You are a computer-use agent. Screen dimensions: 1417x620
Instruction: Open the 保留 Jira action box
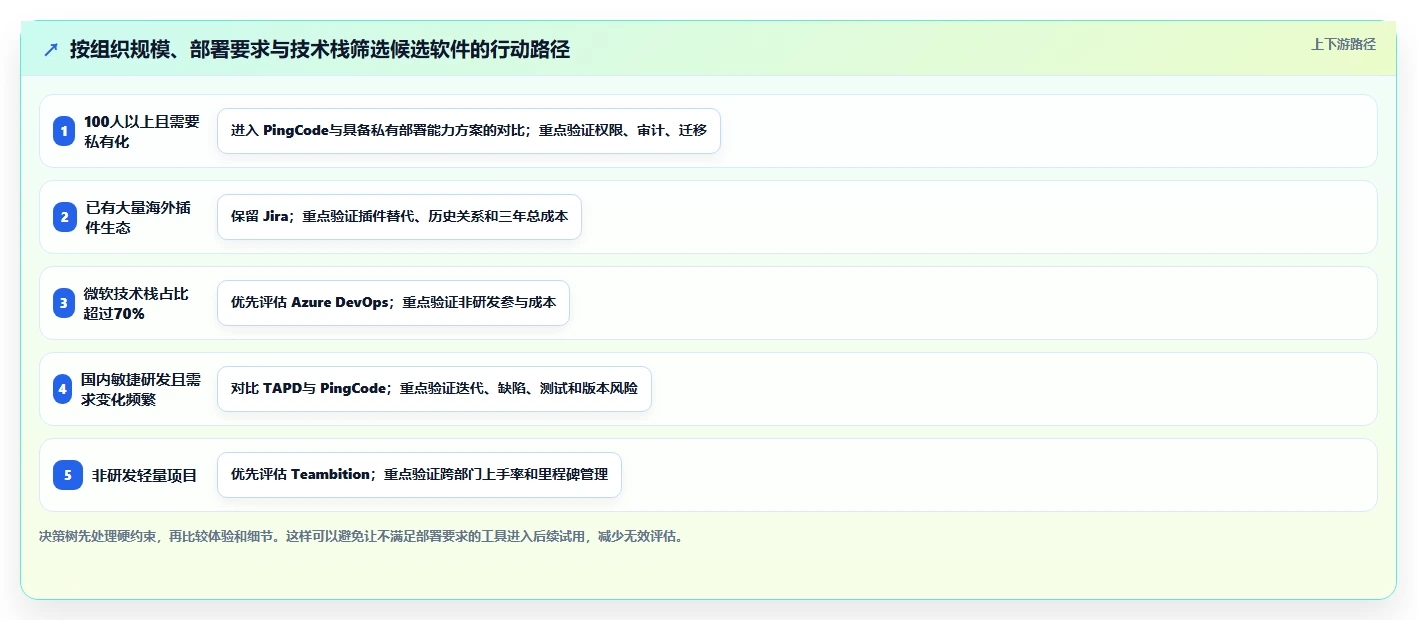coord(399,217)
